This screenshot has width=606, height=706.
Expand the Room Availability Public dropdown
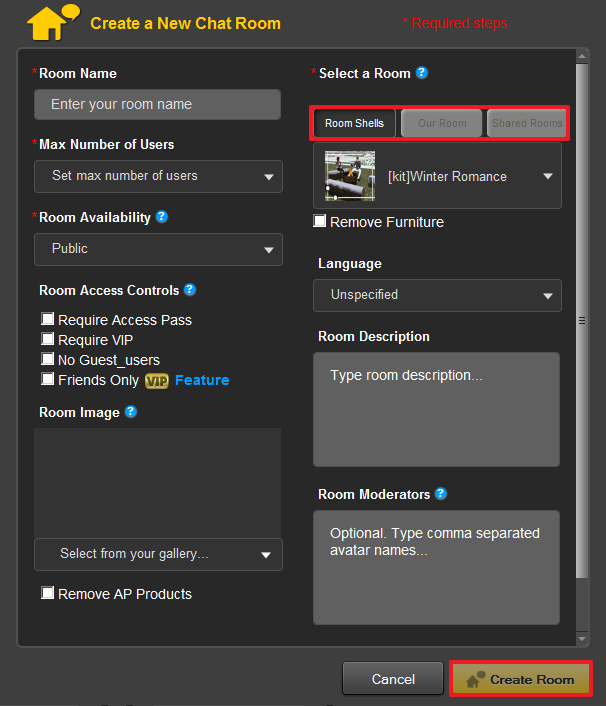[158, 249]
